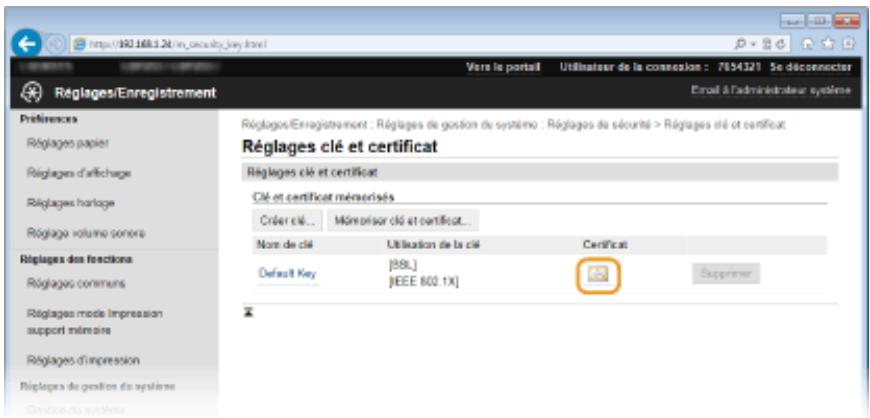Viewport: 870px width, 418px height.
Task: Click Réglages des fonctions sidebar heading
Action: pos(76,259)
